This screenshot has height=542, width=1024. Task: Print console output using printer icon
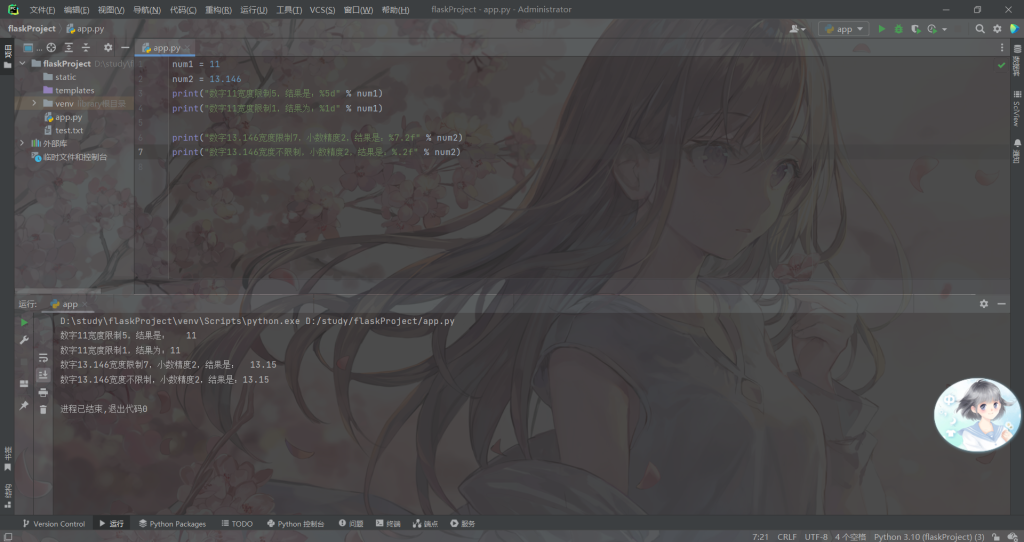pos(43,392)
